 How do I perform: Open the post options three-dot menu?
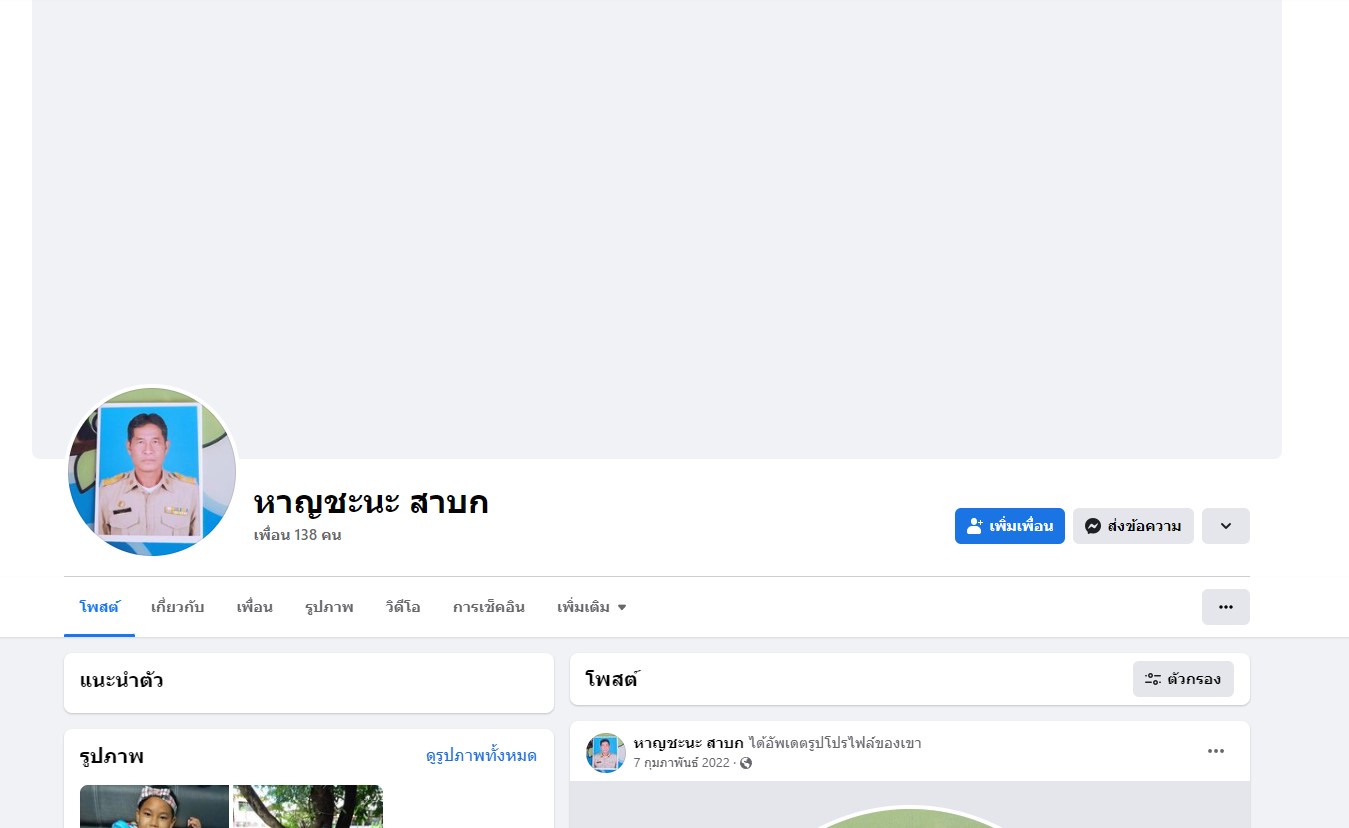click(x=1216, y=751)
